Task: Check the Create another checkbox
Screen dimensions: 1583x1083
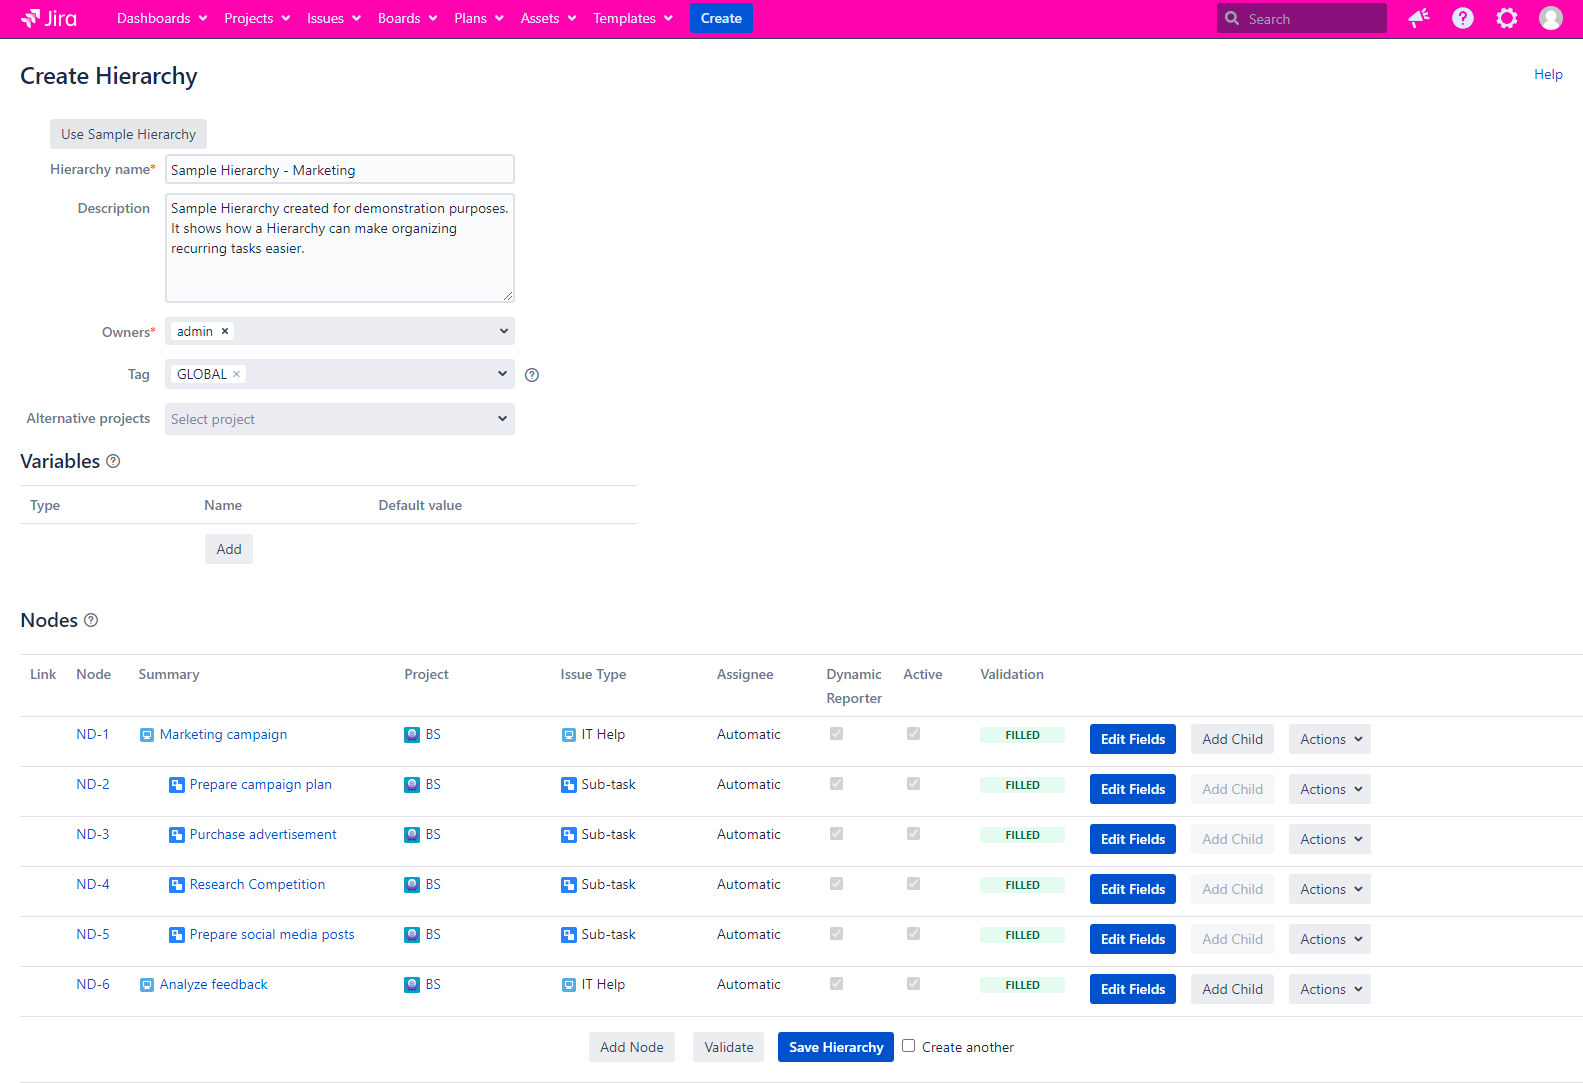Action: 908,1046
